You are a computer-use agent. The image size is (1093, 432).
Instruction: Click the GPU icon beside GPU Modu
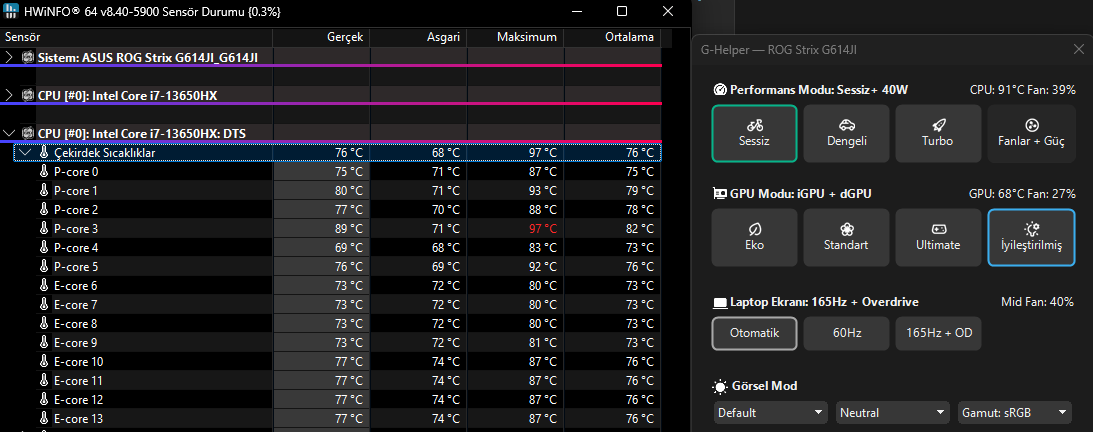click(x=720, y=193)
